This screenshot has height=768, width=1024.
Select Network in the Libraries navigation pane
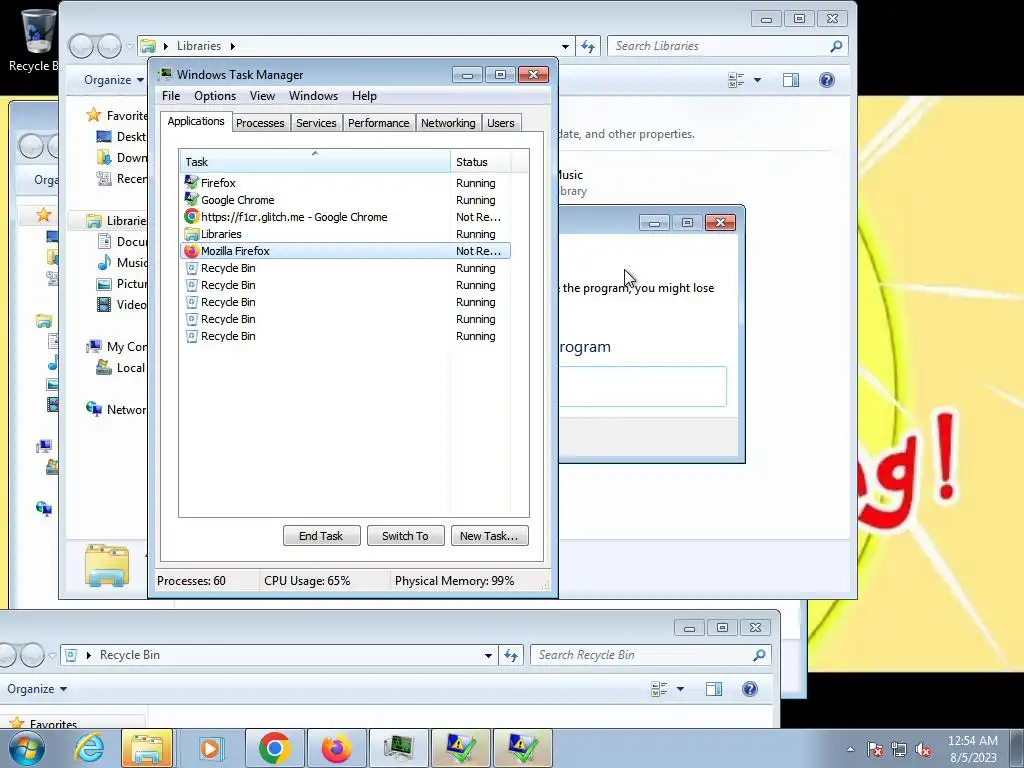click(118, 409)
